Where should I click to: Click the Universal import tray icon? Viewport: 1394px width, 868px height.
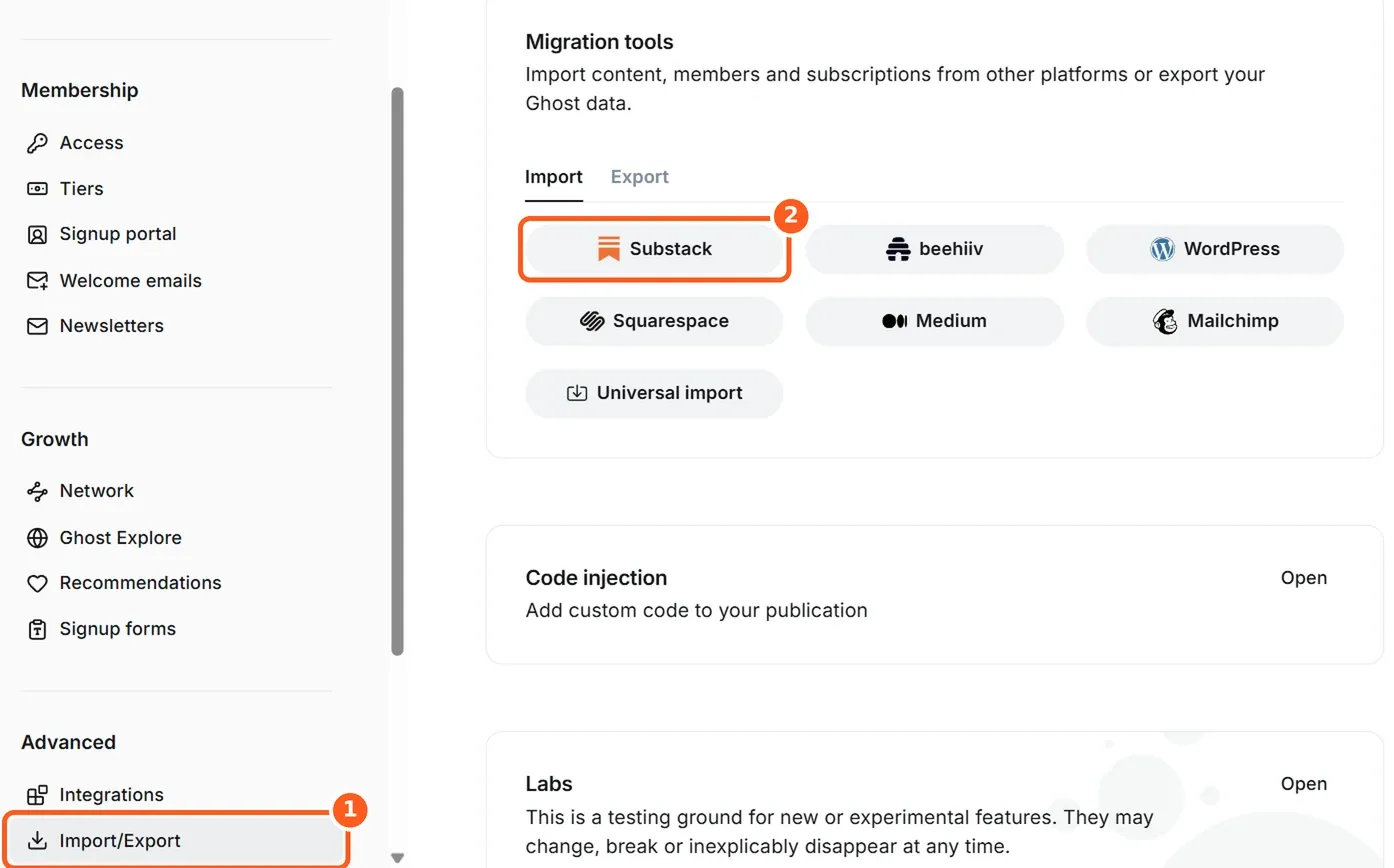coord(577,393)
